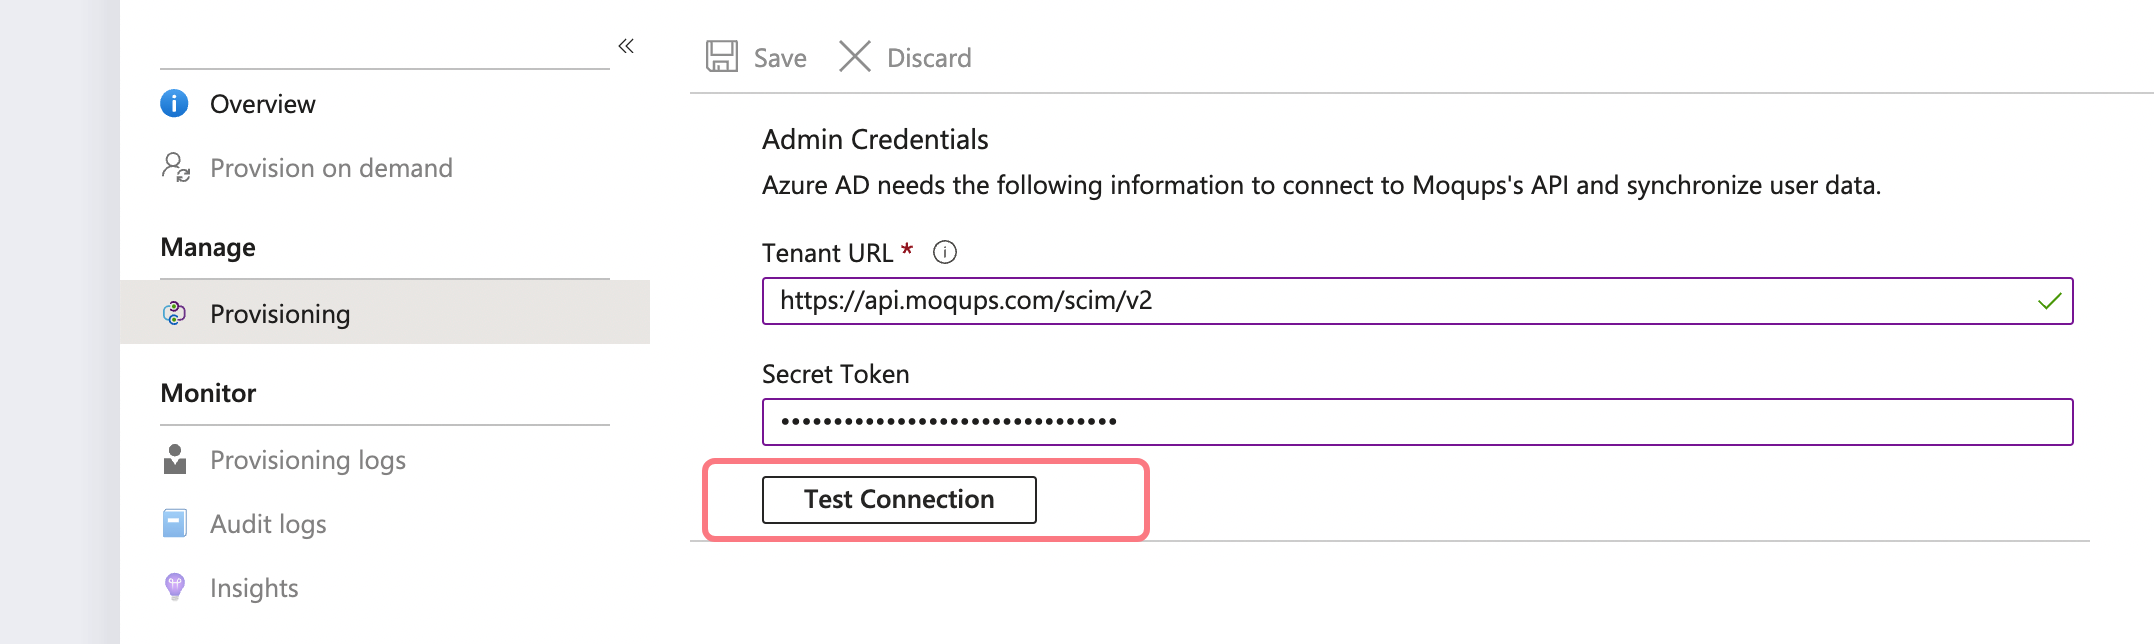
Task: Click the Save text in toolbar
Action: pyautogui.click(x=780, y=58)
